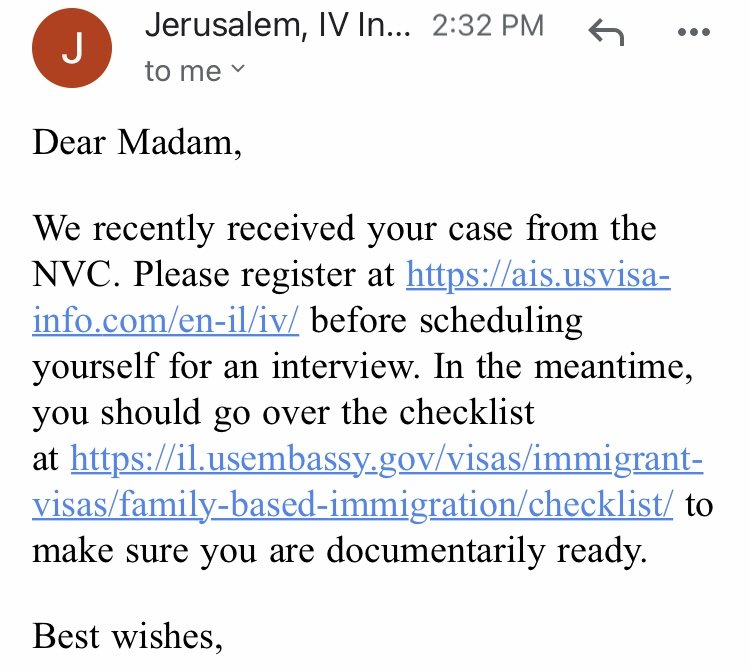750x670 pixels.
Task: Open the https://ais.usvisa- registration link
Action: click(538, 275)
